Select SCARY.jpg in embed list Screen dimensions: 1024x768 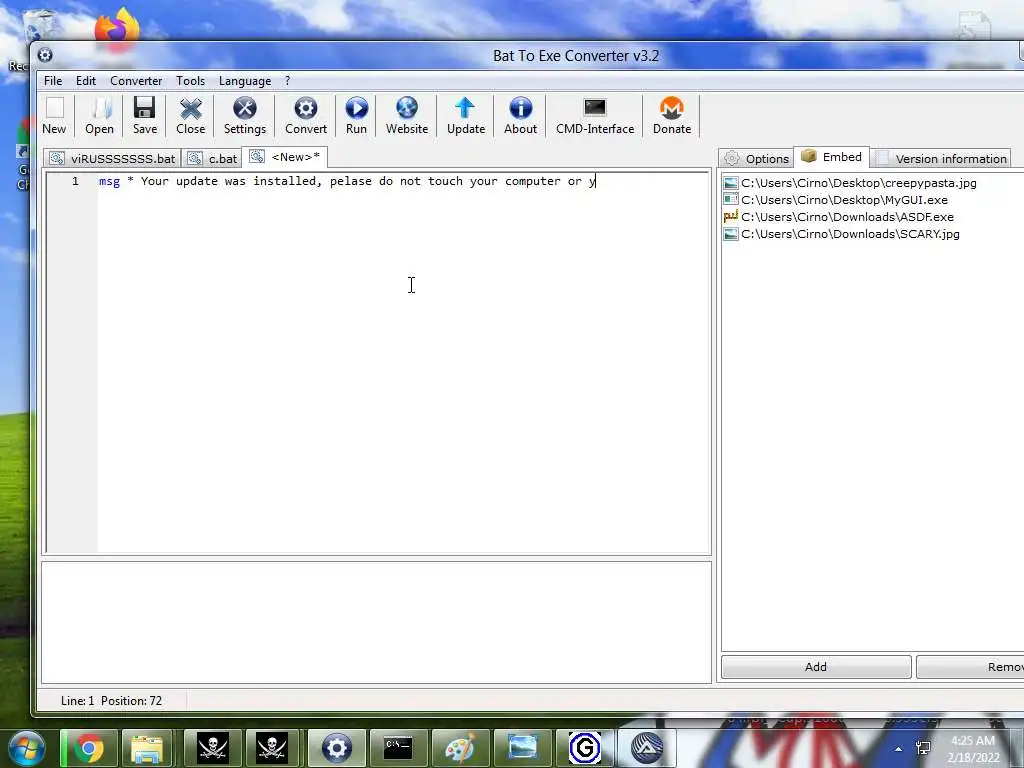pos(842,234)
